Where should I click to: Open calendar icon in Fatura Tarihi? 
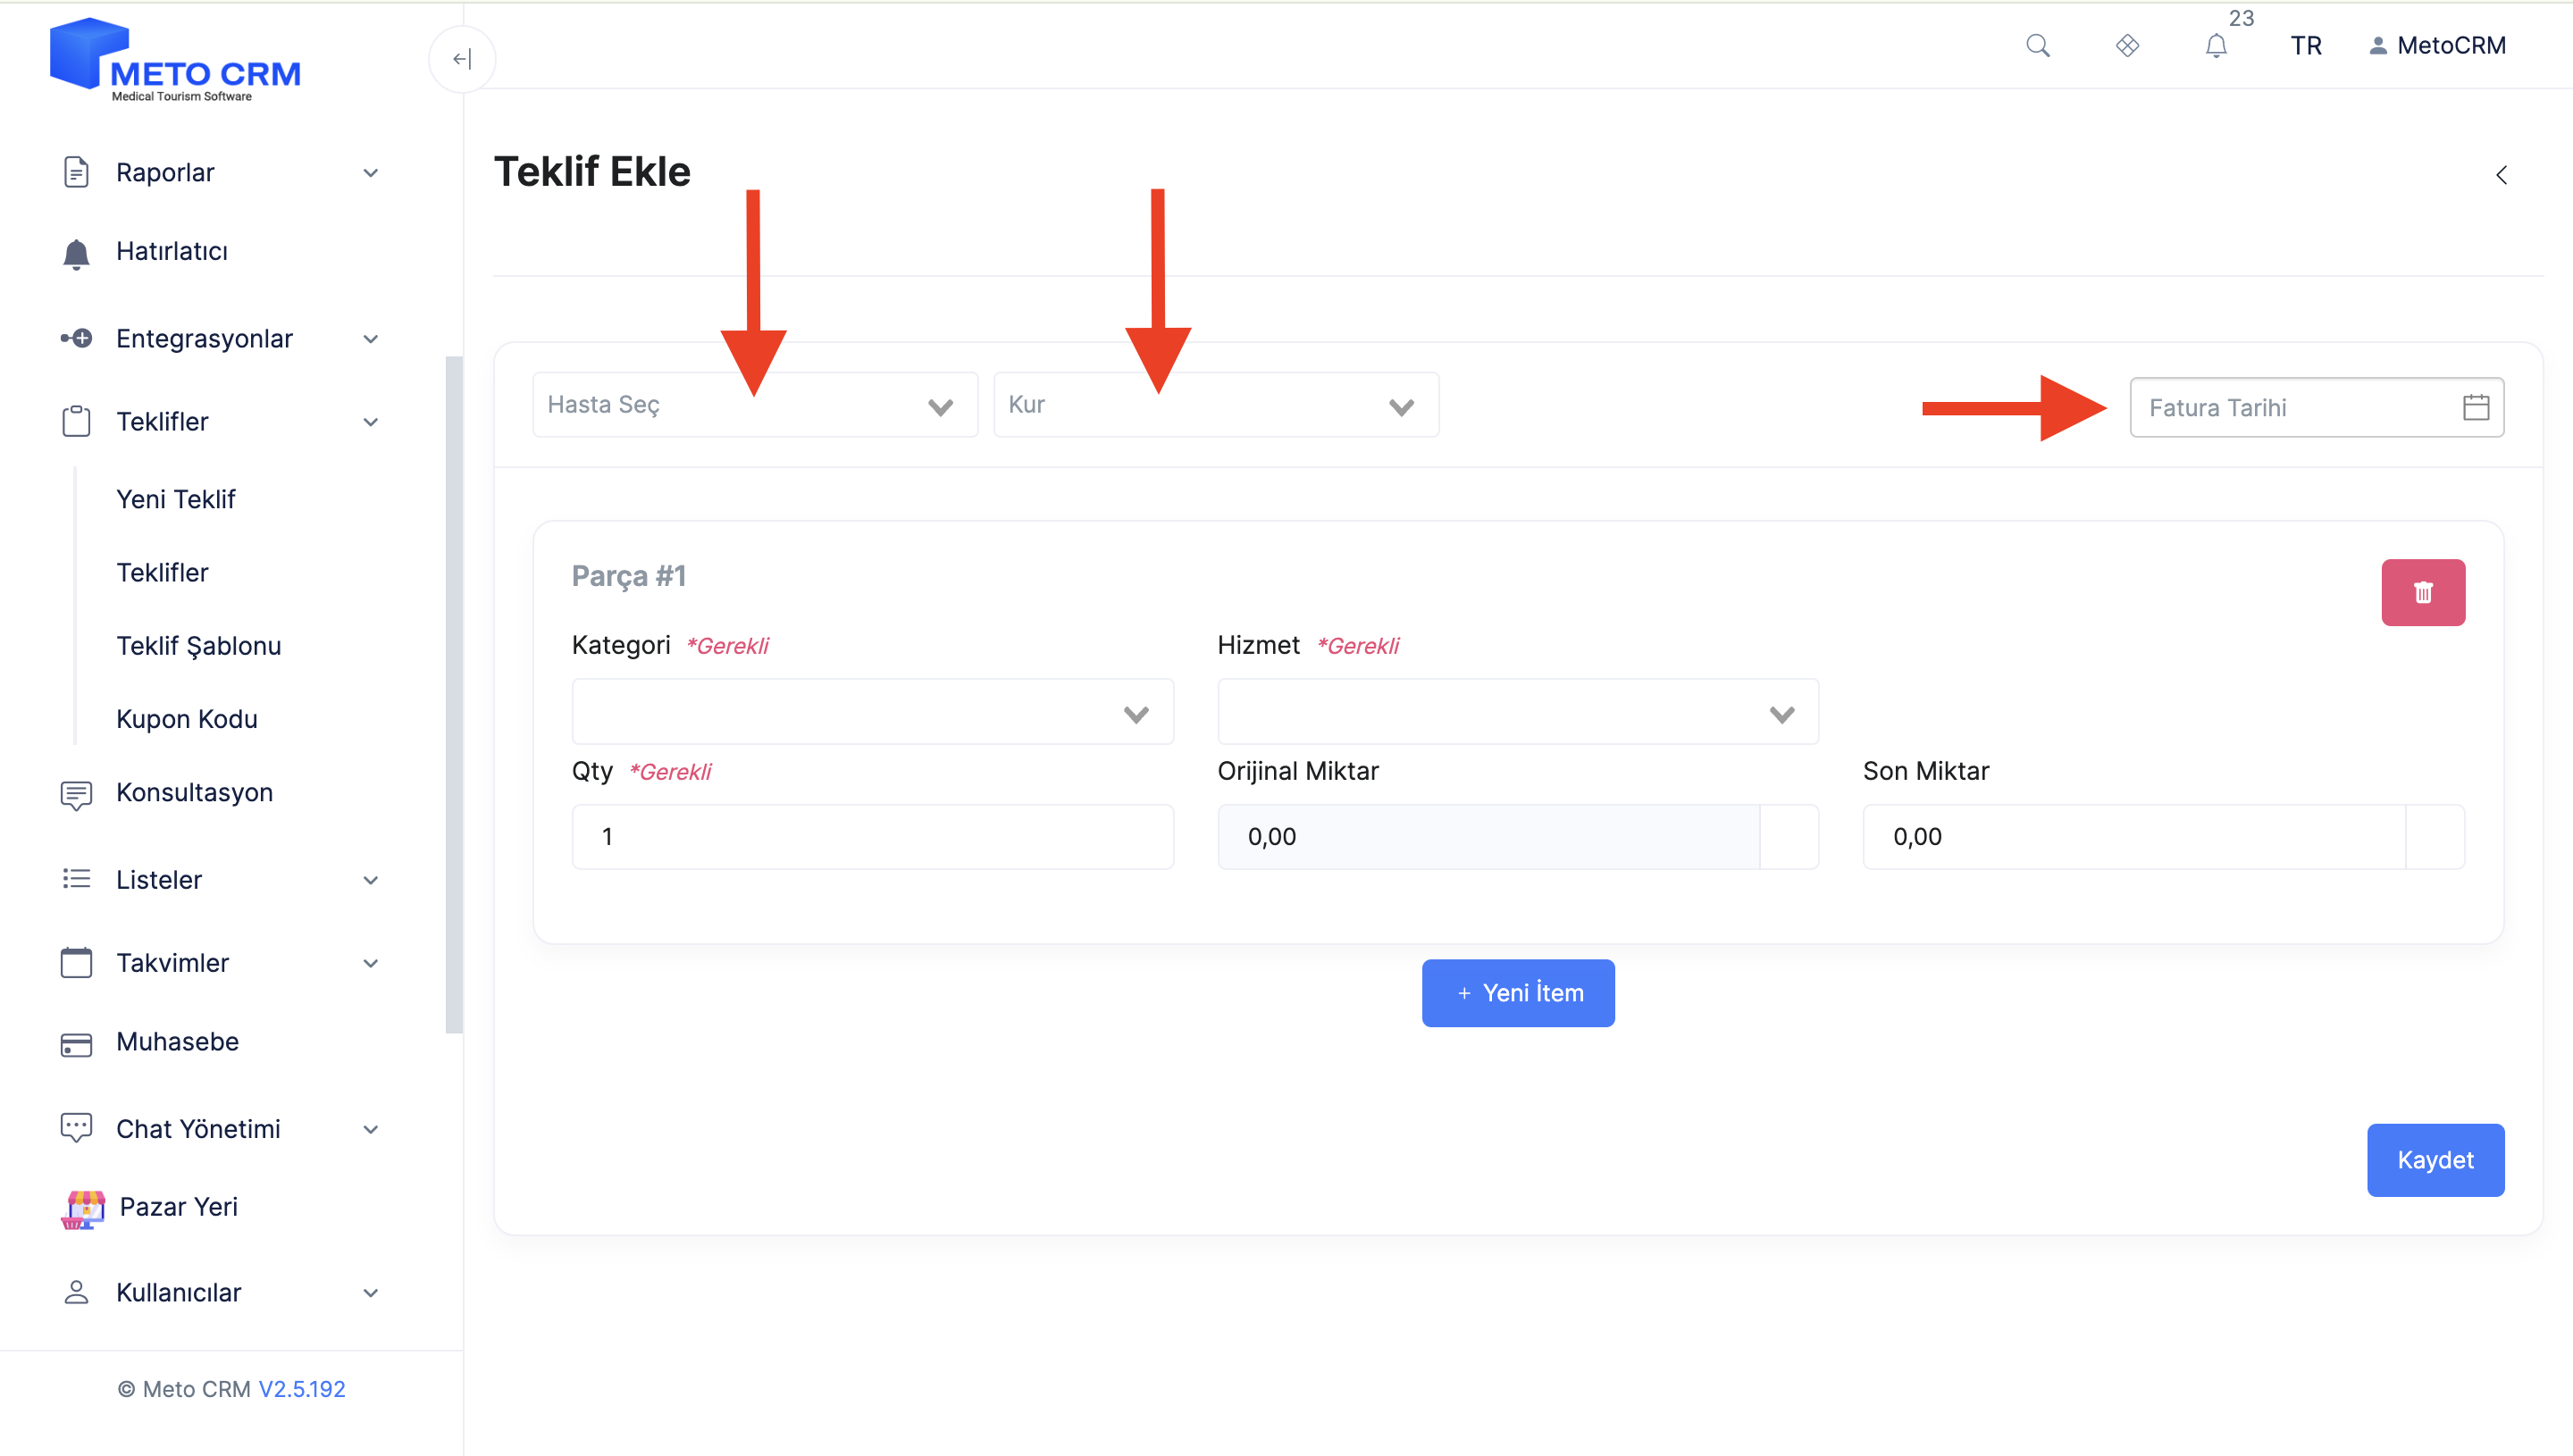[2475, 407]
